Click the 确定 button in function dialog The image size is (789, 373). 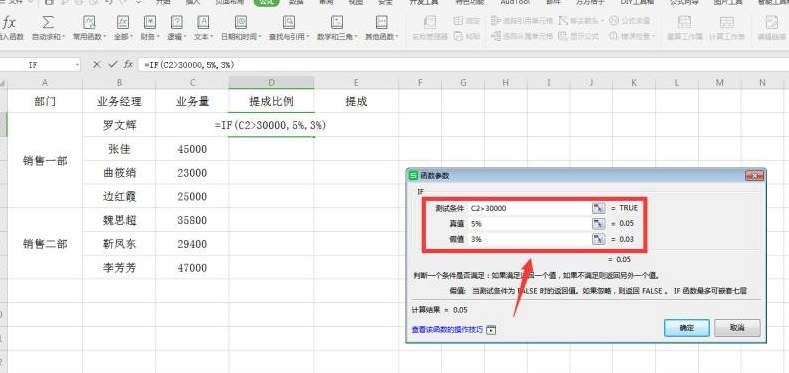coord(686,328)
